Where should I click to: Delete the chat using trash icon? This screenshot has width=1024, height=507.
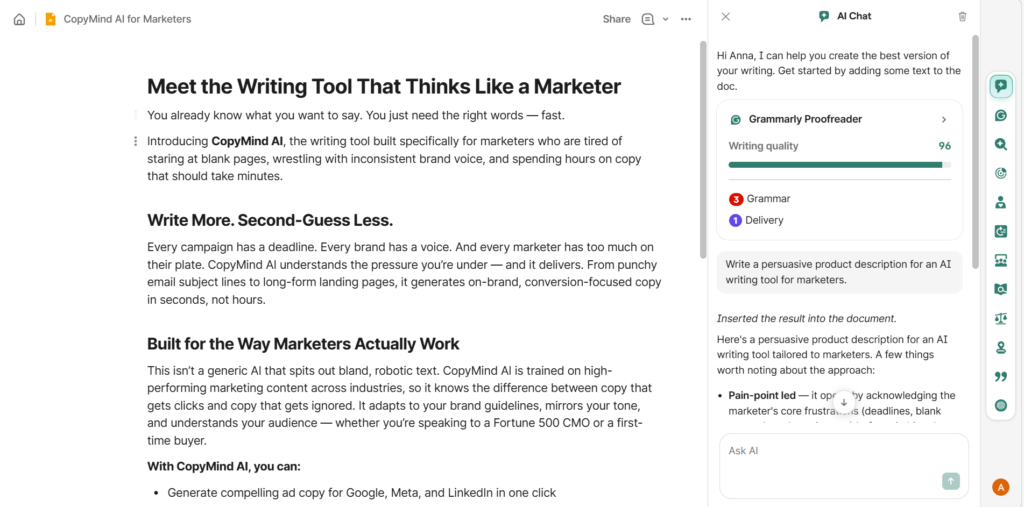(x=962, y=17)
